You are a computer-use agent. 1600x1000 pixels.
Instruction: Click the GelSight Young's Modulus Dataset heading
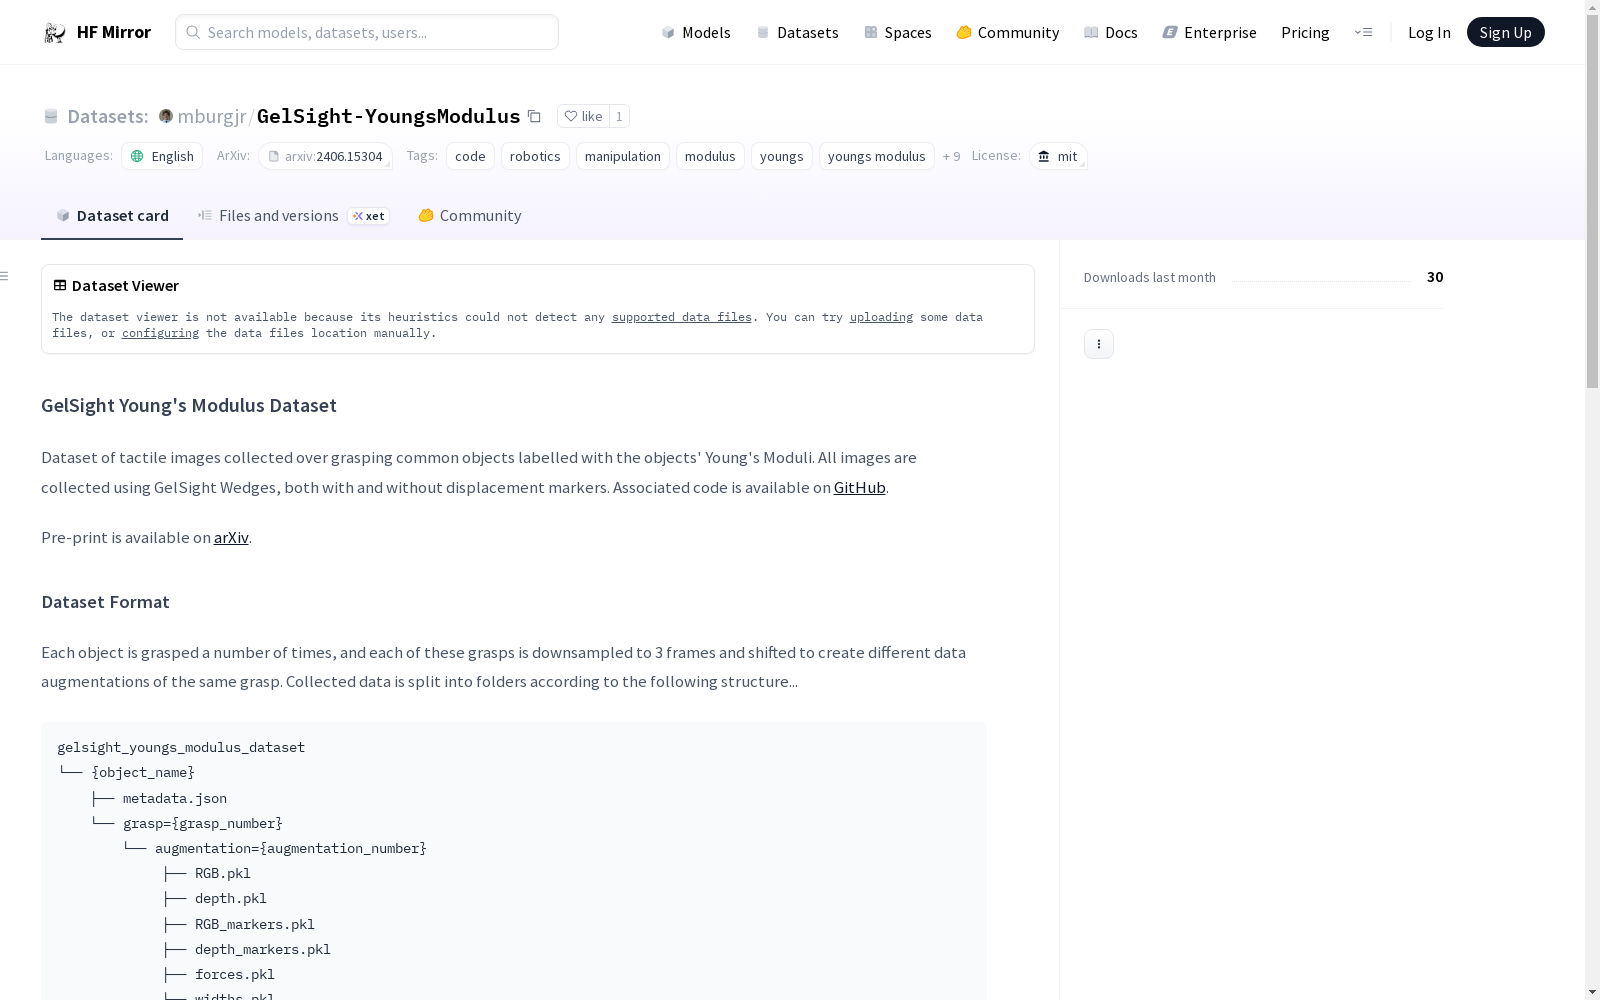click(x=189, y=405)
